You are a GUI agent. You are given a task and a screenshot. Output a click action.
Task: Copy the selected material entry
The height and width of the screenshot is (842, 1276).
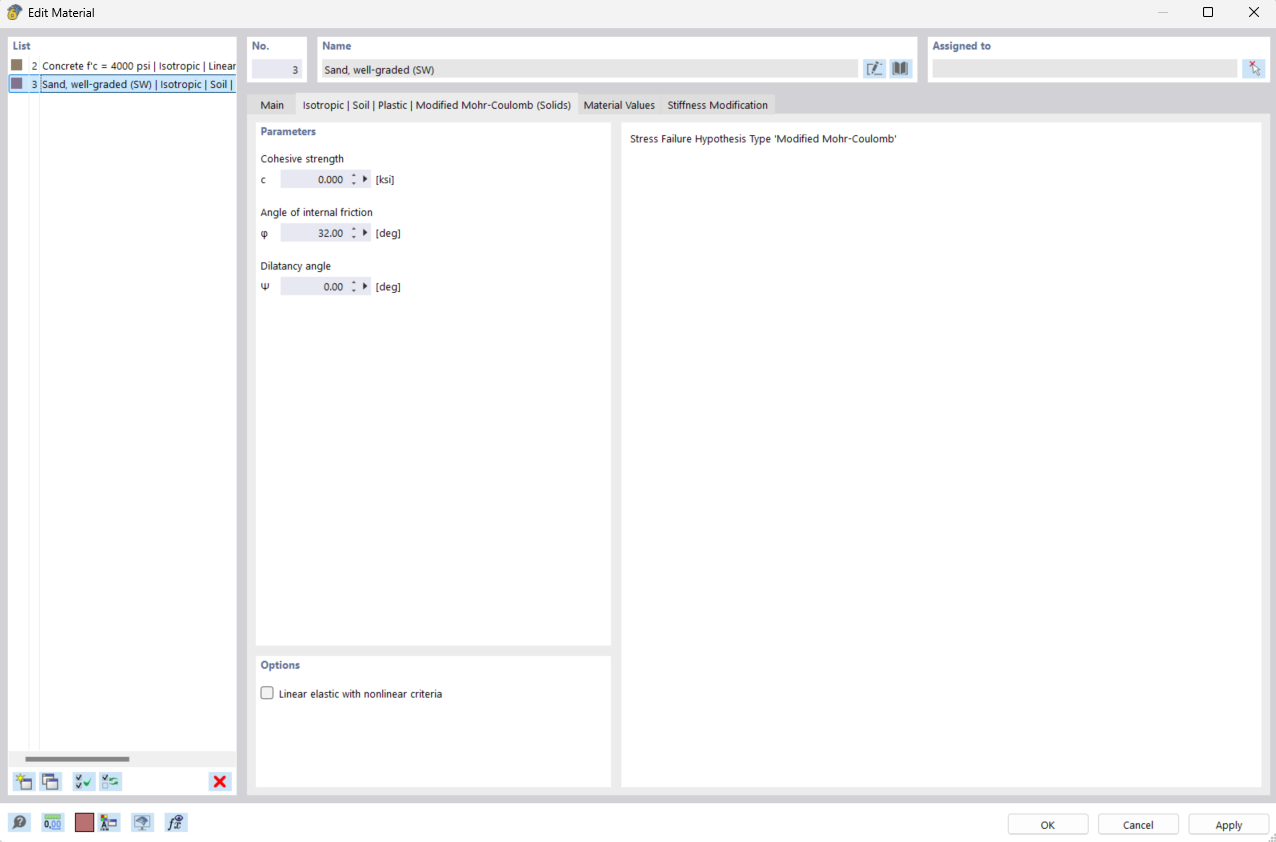(x=50, y=781)
